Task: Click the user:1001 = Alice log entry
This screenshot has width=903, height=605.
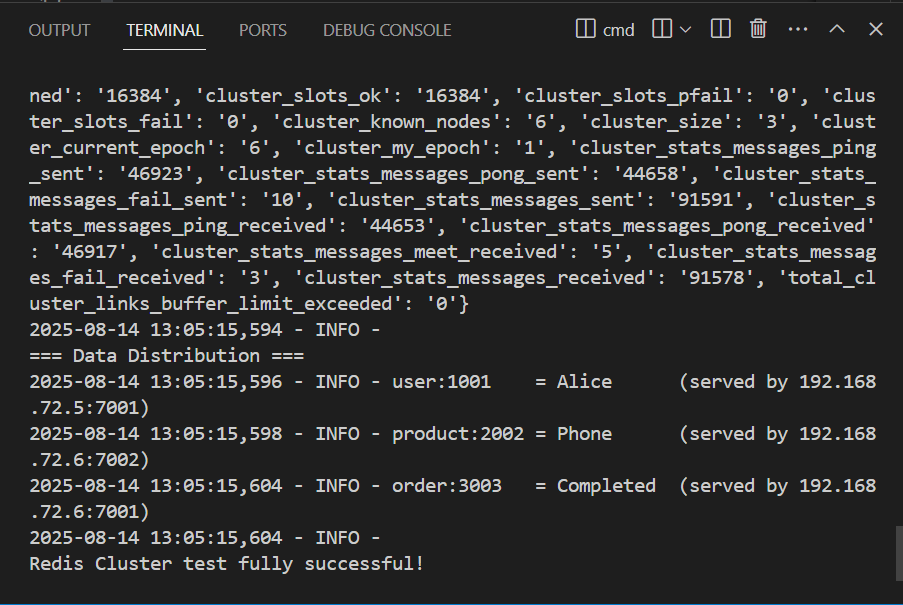Action: (453, 394)
